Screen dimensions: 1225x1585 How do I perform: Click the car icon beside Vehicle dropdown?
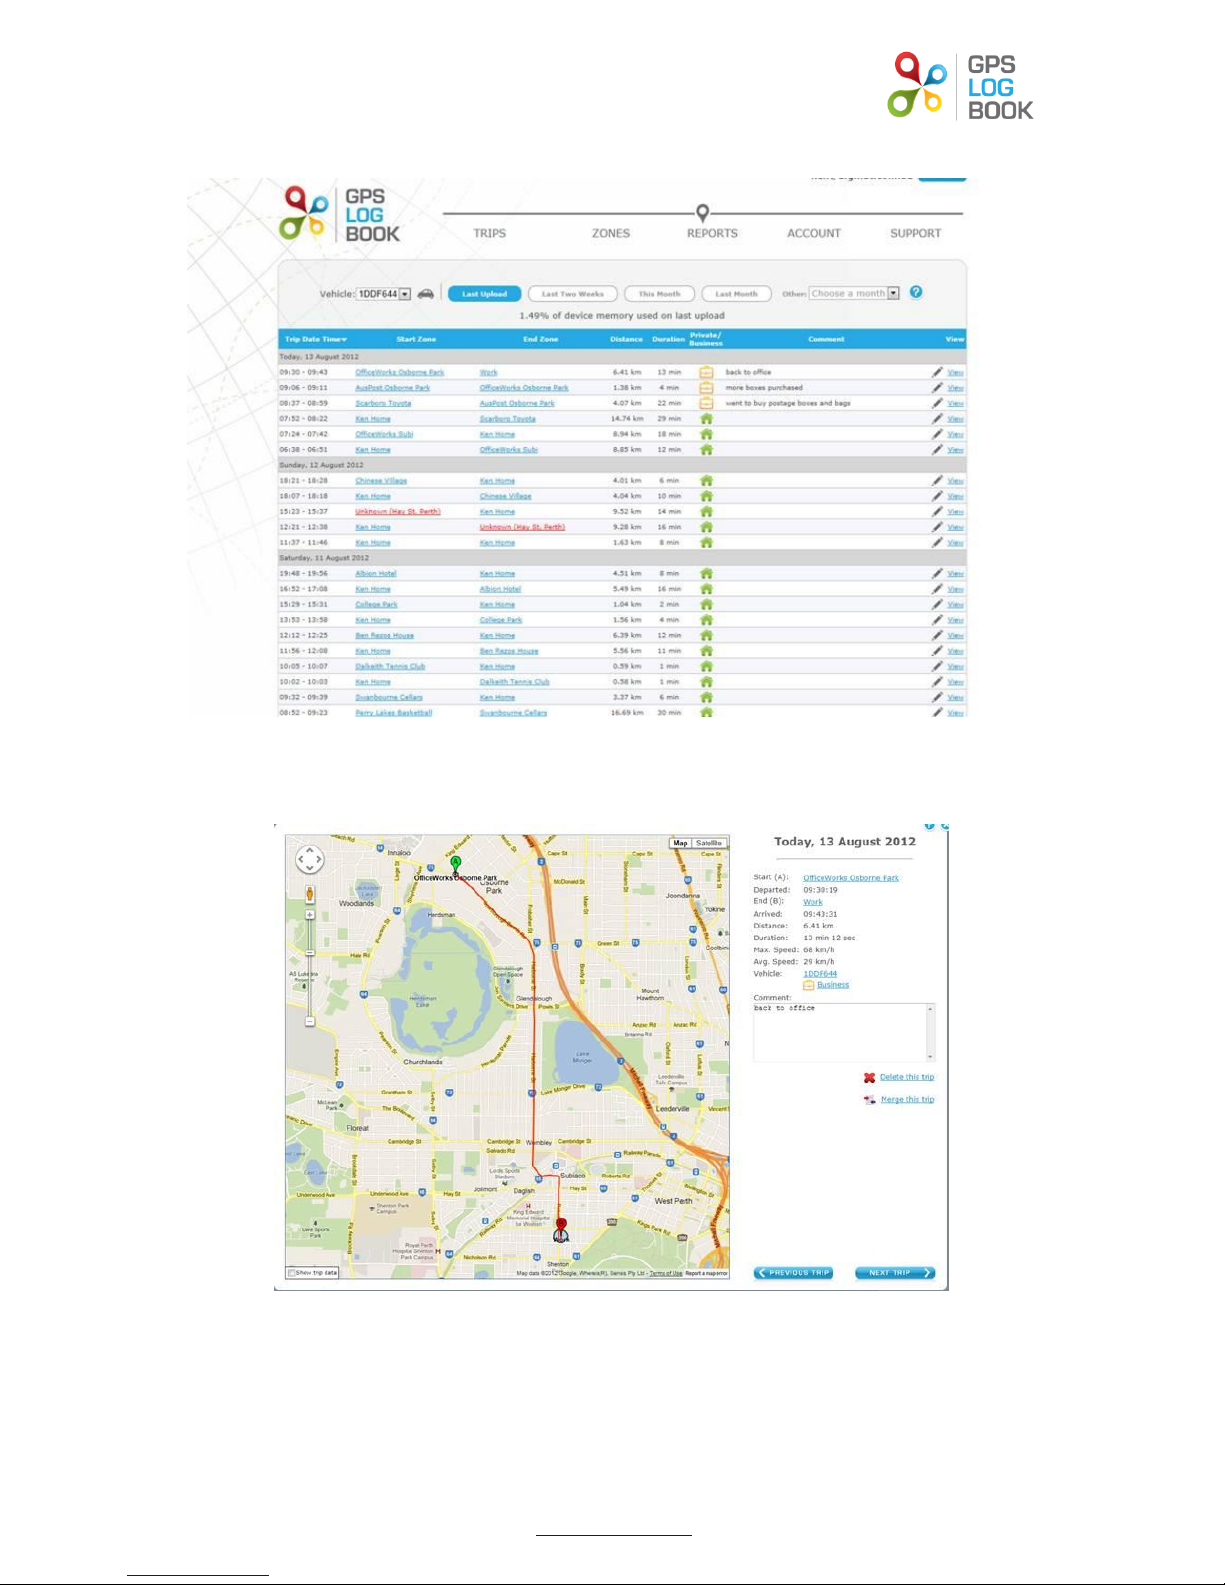click(x=426, y=294)
